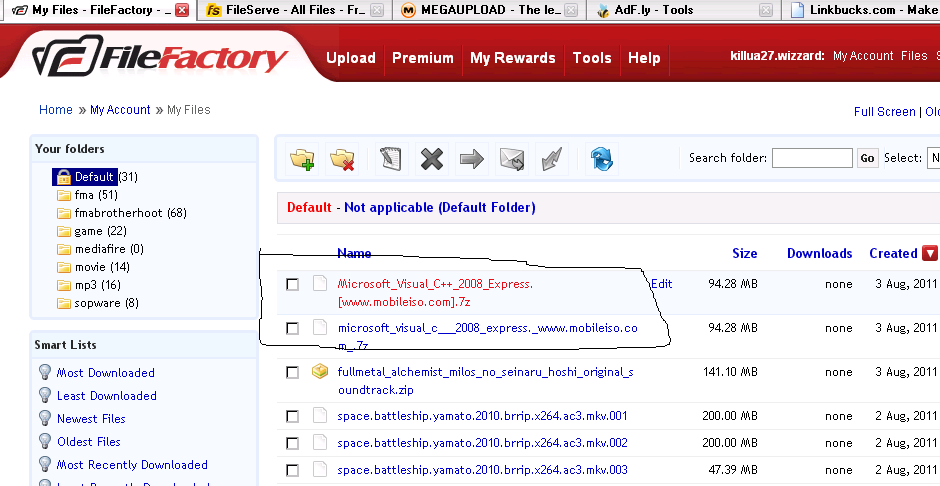This screenshot has height=486, width=940.
Task: Tick the checkbox for fullmetal_alchemist soundtrack zip
Action: tap(292, 372)
